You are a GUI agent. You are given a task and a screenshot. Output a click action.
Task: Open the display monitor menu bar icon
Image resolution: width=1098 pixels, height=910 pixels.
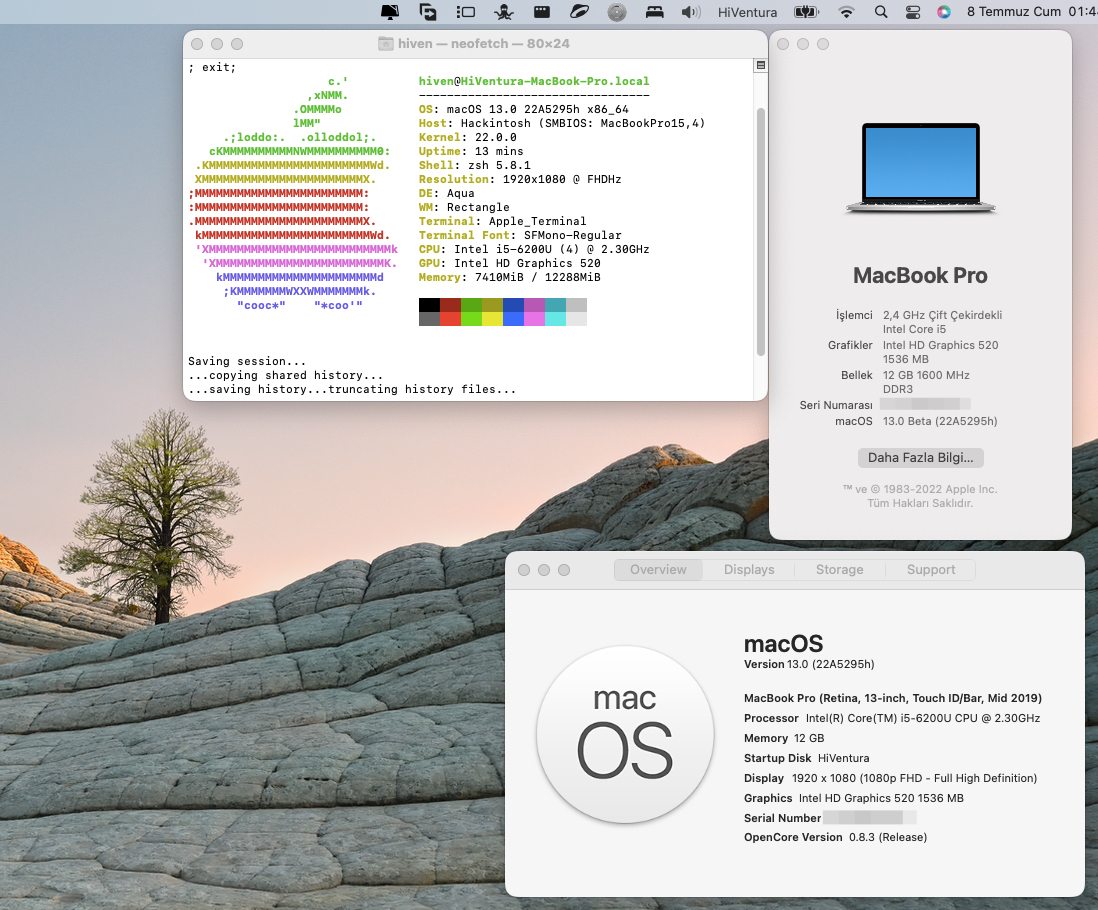click(x=390, y=12)
